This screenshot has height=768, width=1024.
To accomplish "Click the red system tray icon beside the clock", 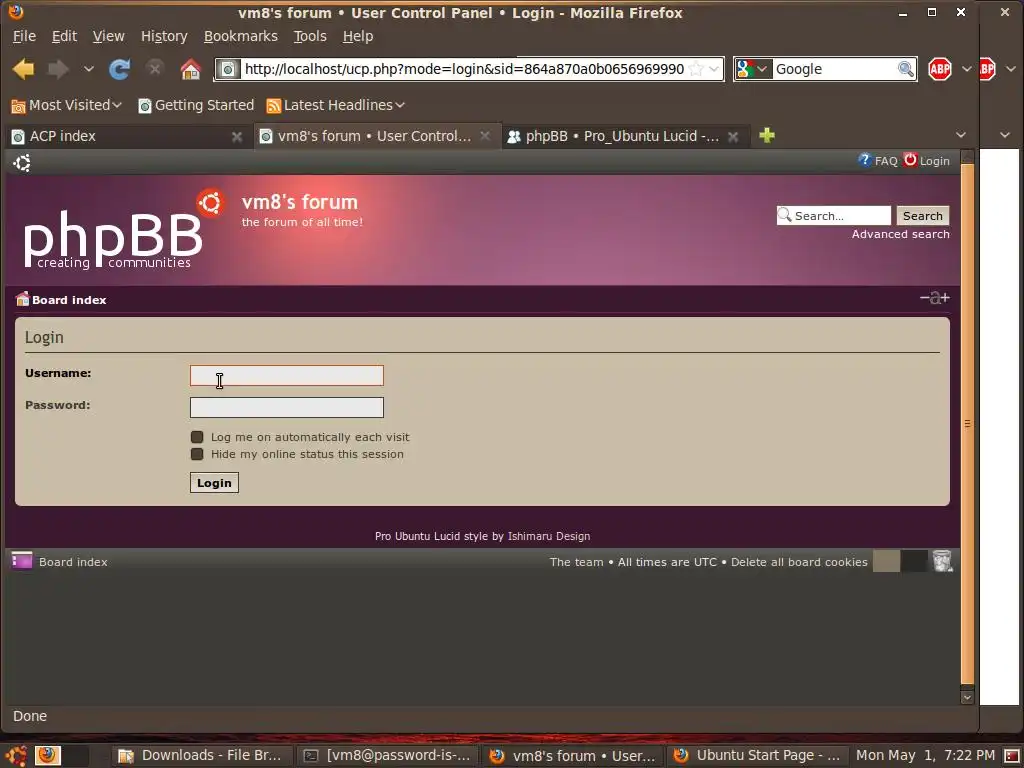I will pyautogui.click(x=1012, y=756).
